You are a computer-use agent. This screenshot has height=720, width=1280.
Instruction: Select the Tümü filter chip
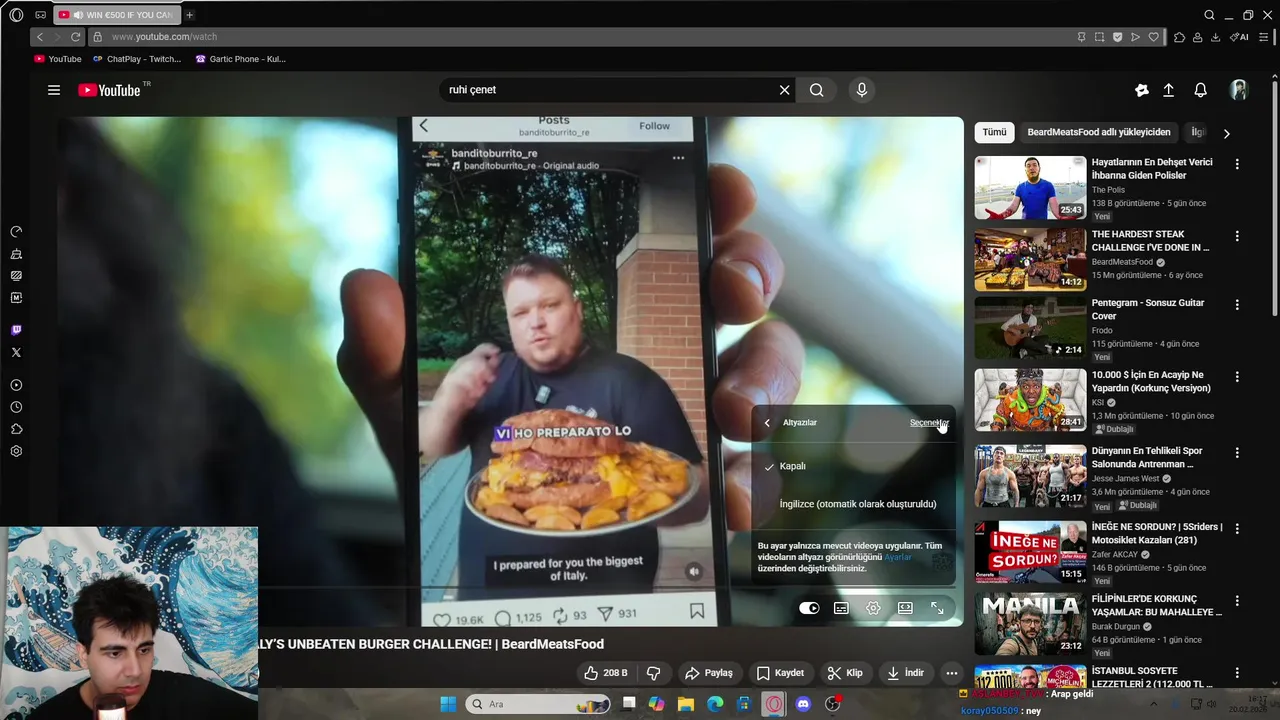pyautogui.click(x=994, y=132)
